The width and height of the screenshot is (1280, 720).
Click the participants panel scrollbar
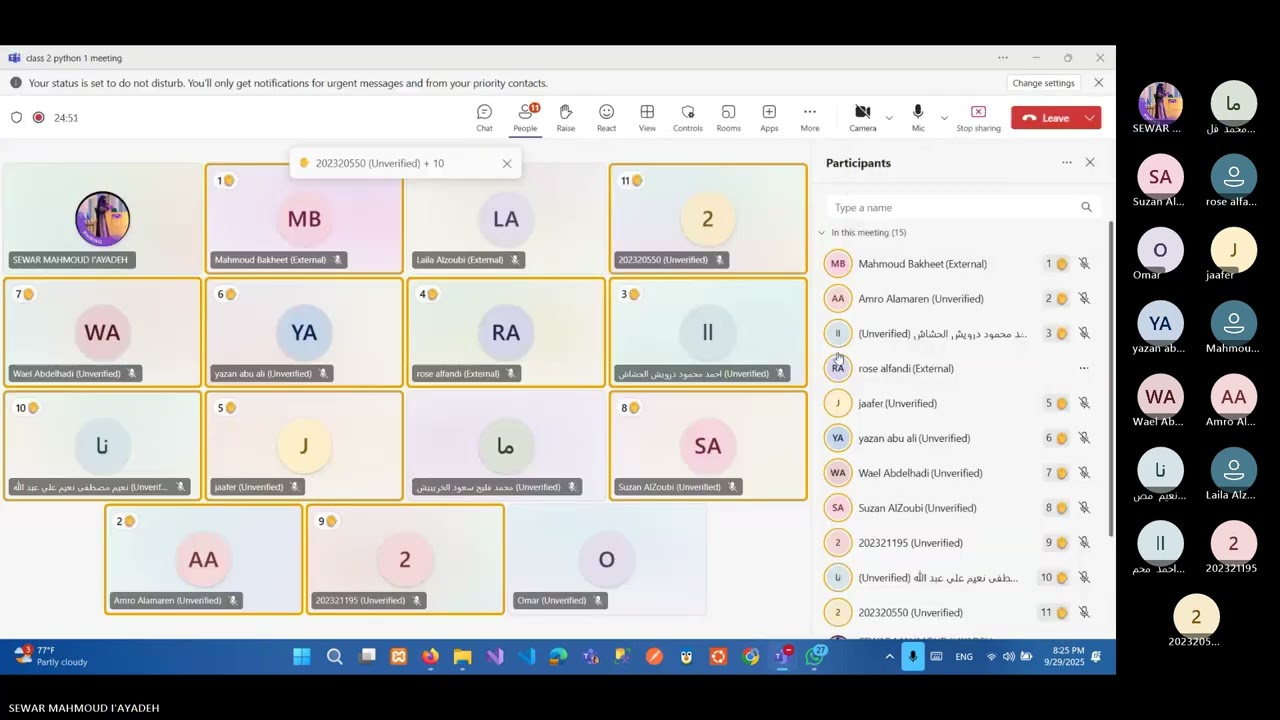(1110, 380)
